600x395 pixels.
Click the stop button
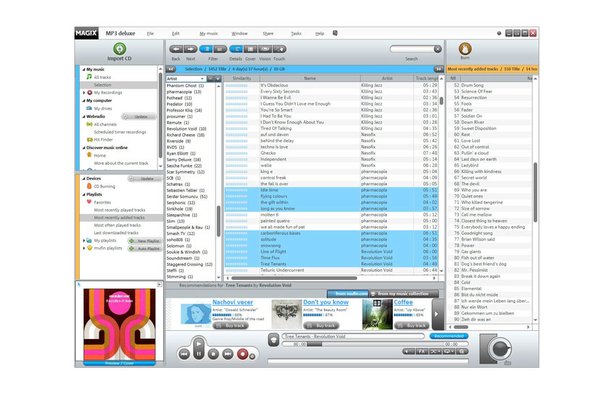(x=213, y=354)
